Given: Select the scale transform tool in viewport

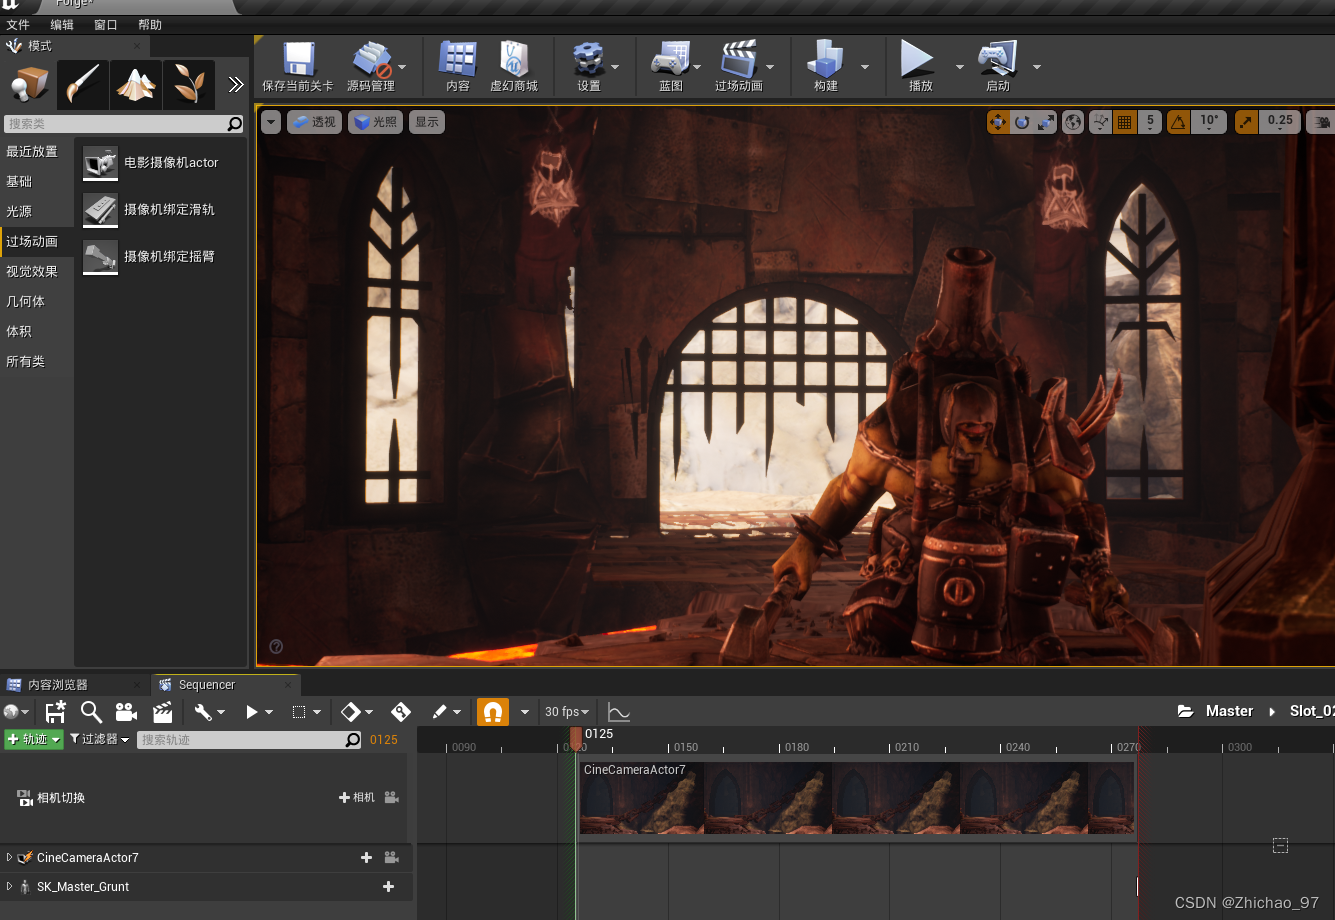Looking at the screenshot, I should click(1046, 122).
